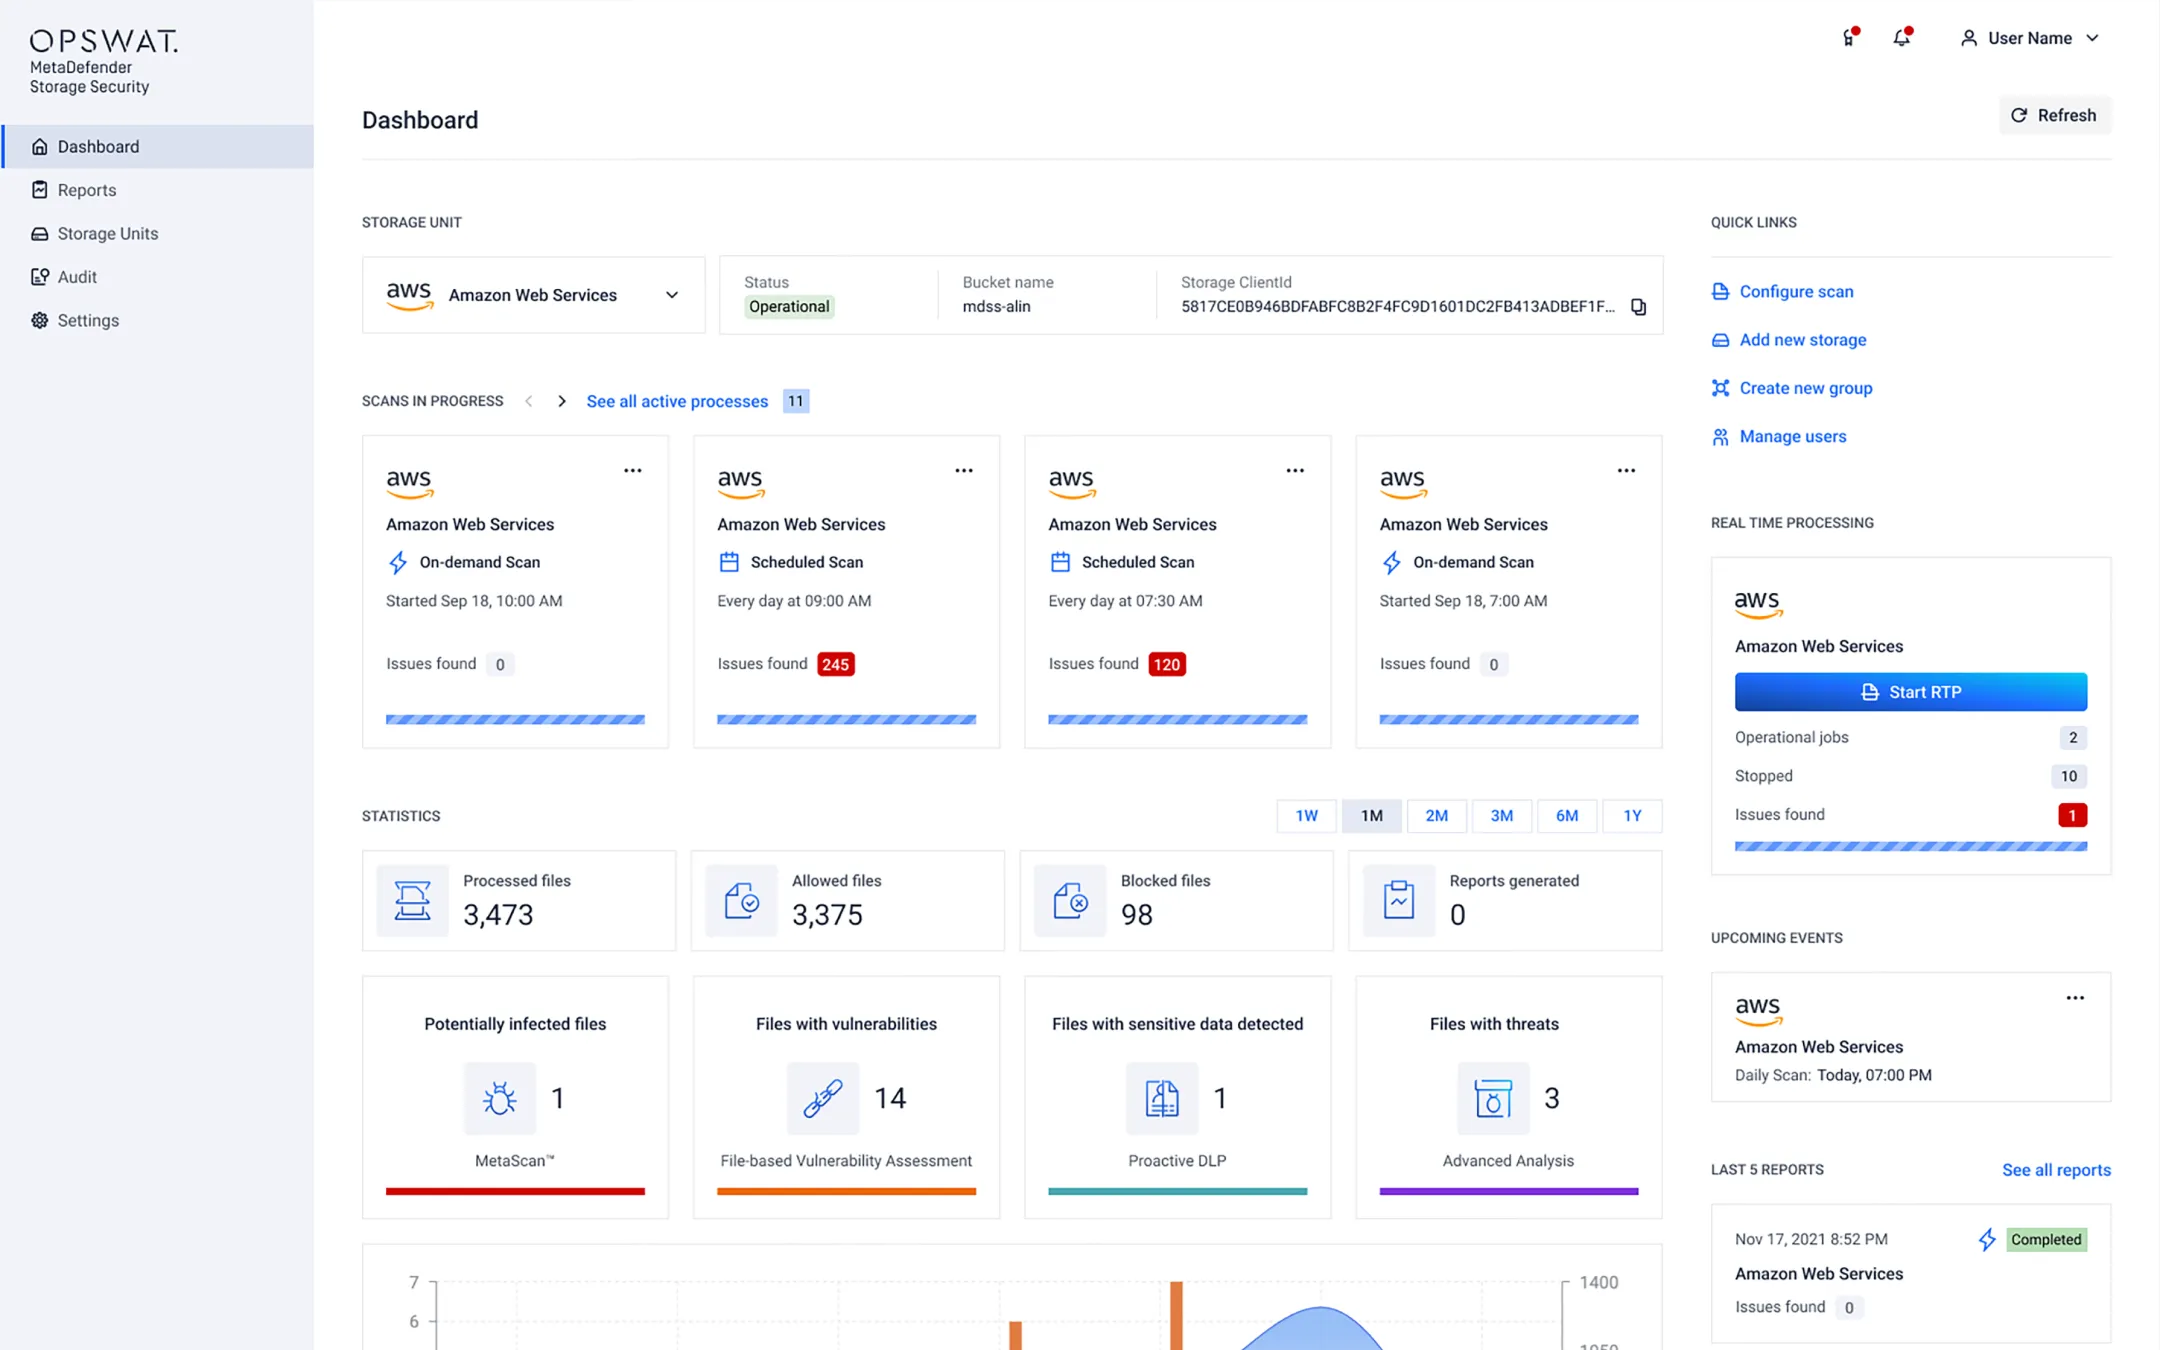Image resolution: width=2160 pixels, height=1350 pixels.
Task: Open the Audit section in the sidebar
Action: [76, 277]
